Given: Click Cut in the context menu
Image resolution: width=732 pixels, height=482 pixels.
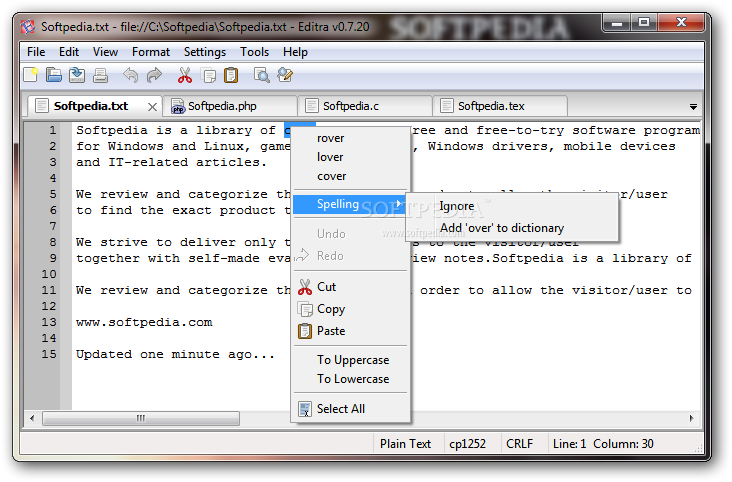Looking at the screenshot, I should pos(350,287).
